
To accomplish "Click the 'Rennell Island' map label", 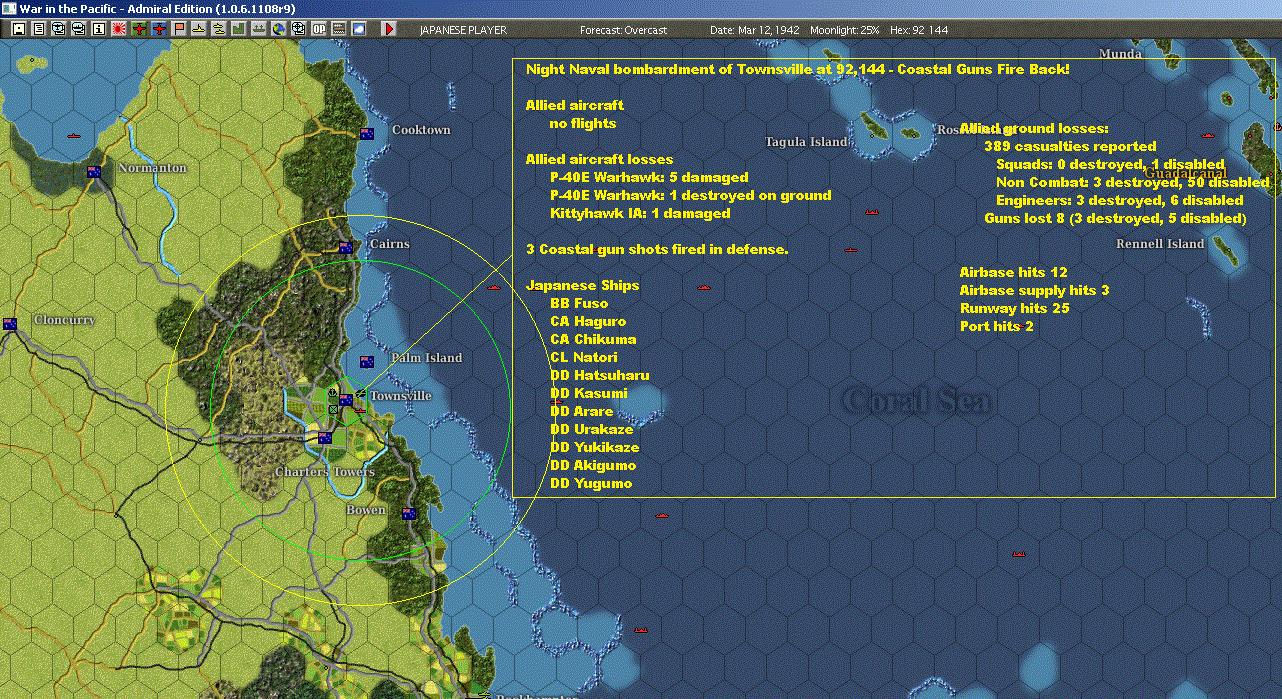I will (x=1160, y=244).
